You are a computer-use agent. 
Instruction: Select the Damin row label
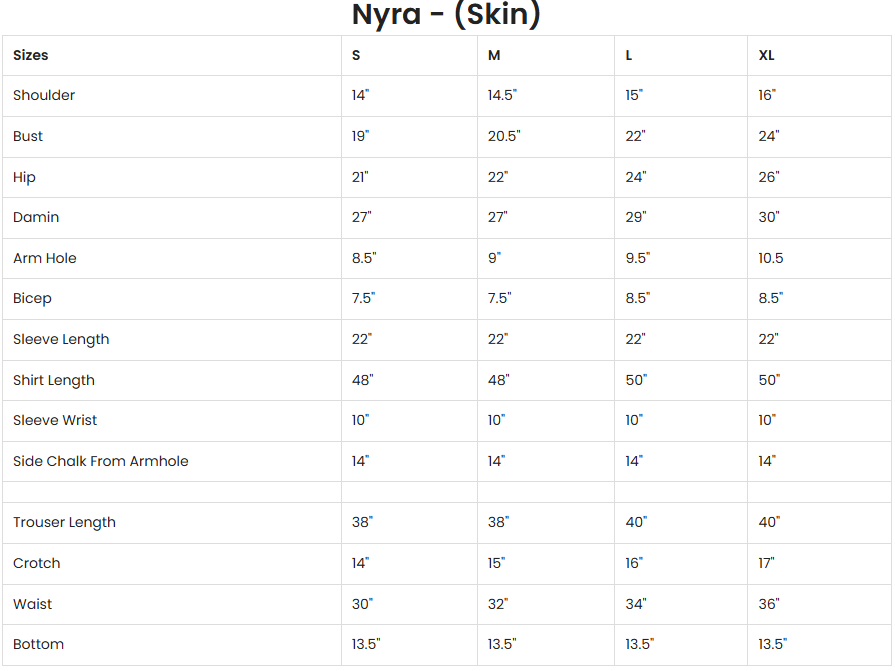point(36,217)
